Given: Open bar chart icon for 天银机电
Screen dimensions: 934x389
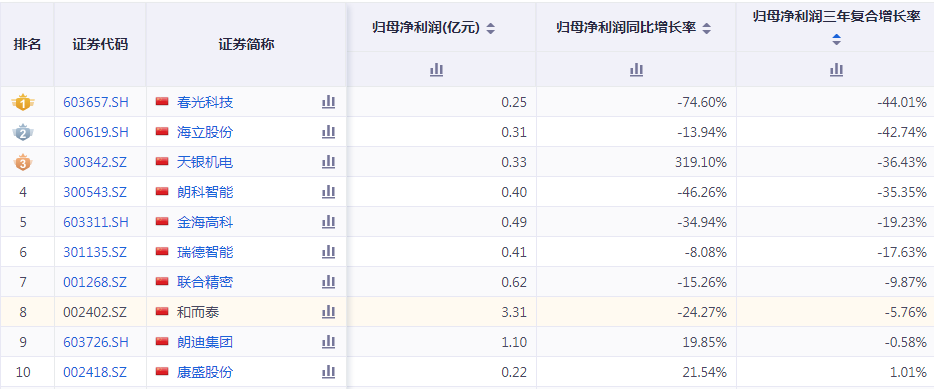Looking at the screenshot, I should 328,161.
